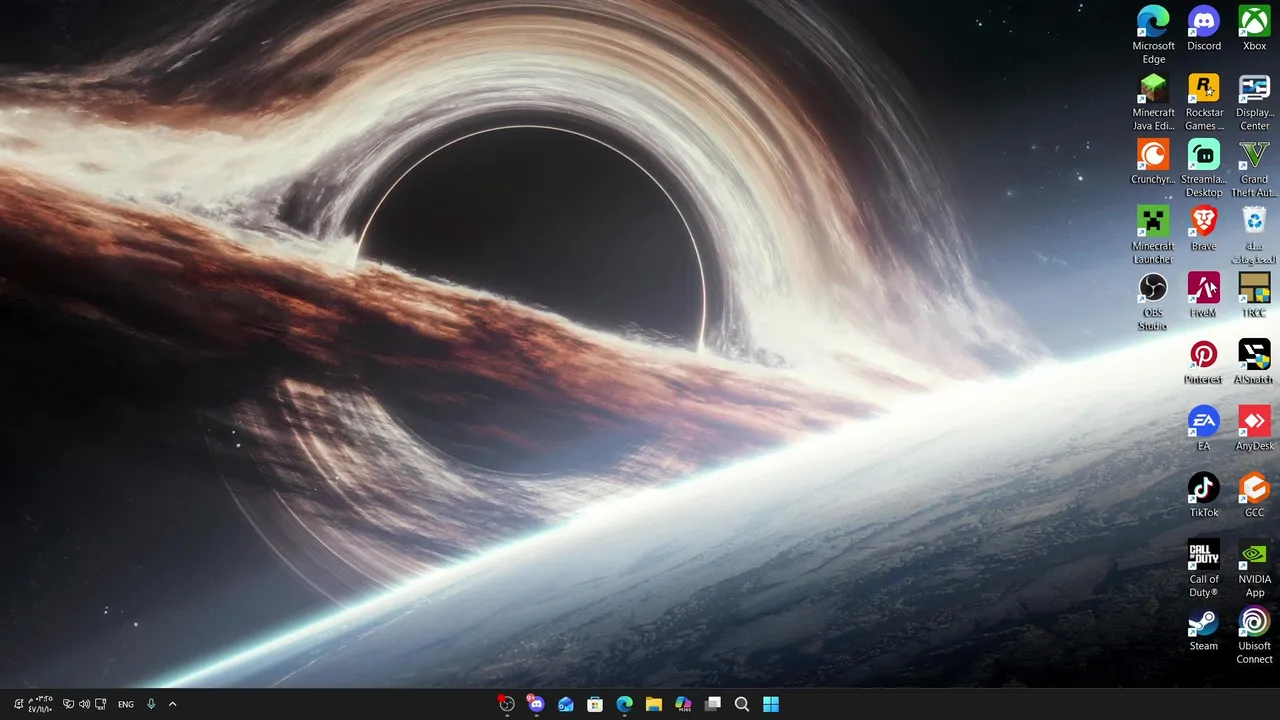The image size is (1280, 720).
Task: Open the NVIDIA App shortcut
Action: pos(1254,568)
